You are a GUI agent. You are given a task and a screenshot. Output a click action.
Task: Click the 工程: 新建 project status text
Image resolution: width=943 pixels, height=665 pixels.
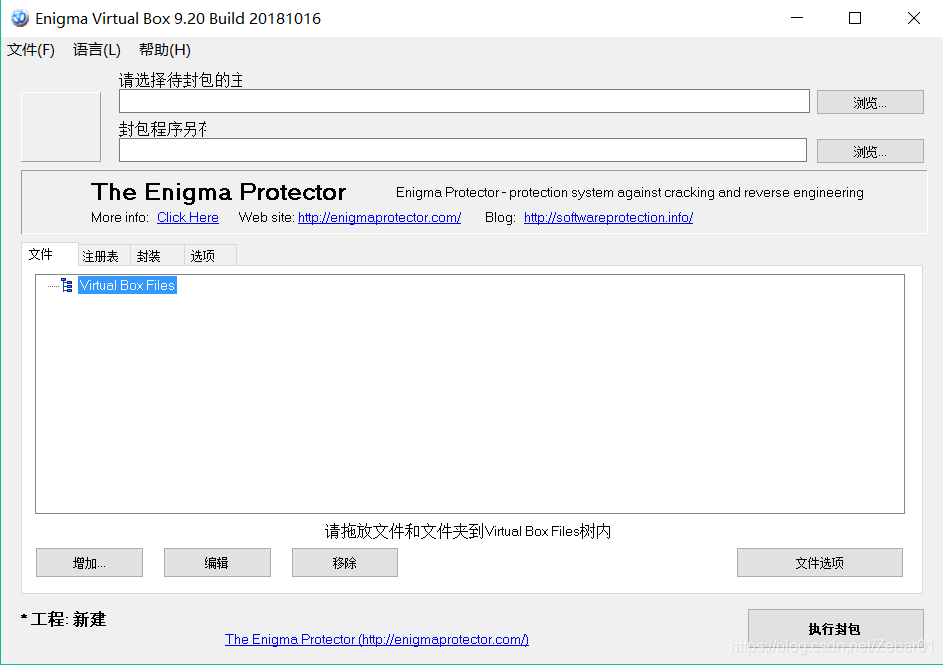(x=63, y=619)
